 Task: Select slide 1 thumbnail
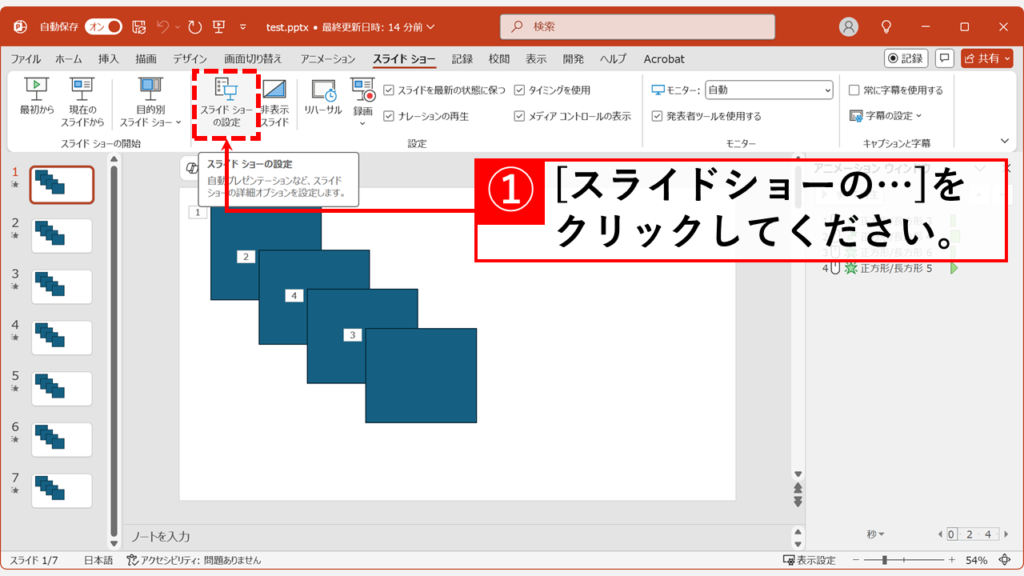(x=62, y=185)
